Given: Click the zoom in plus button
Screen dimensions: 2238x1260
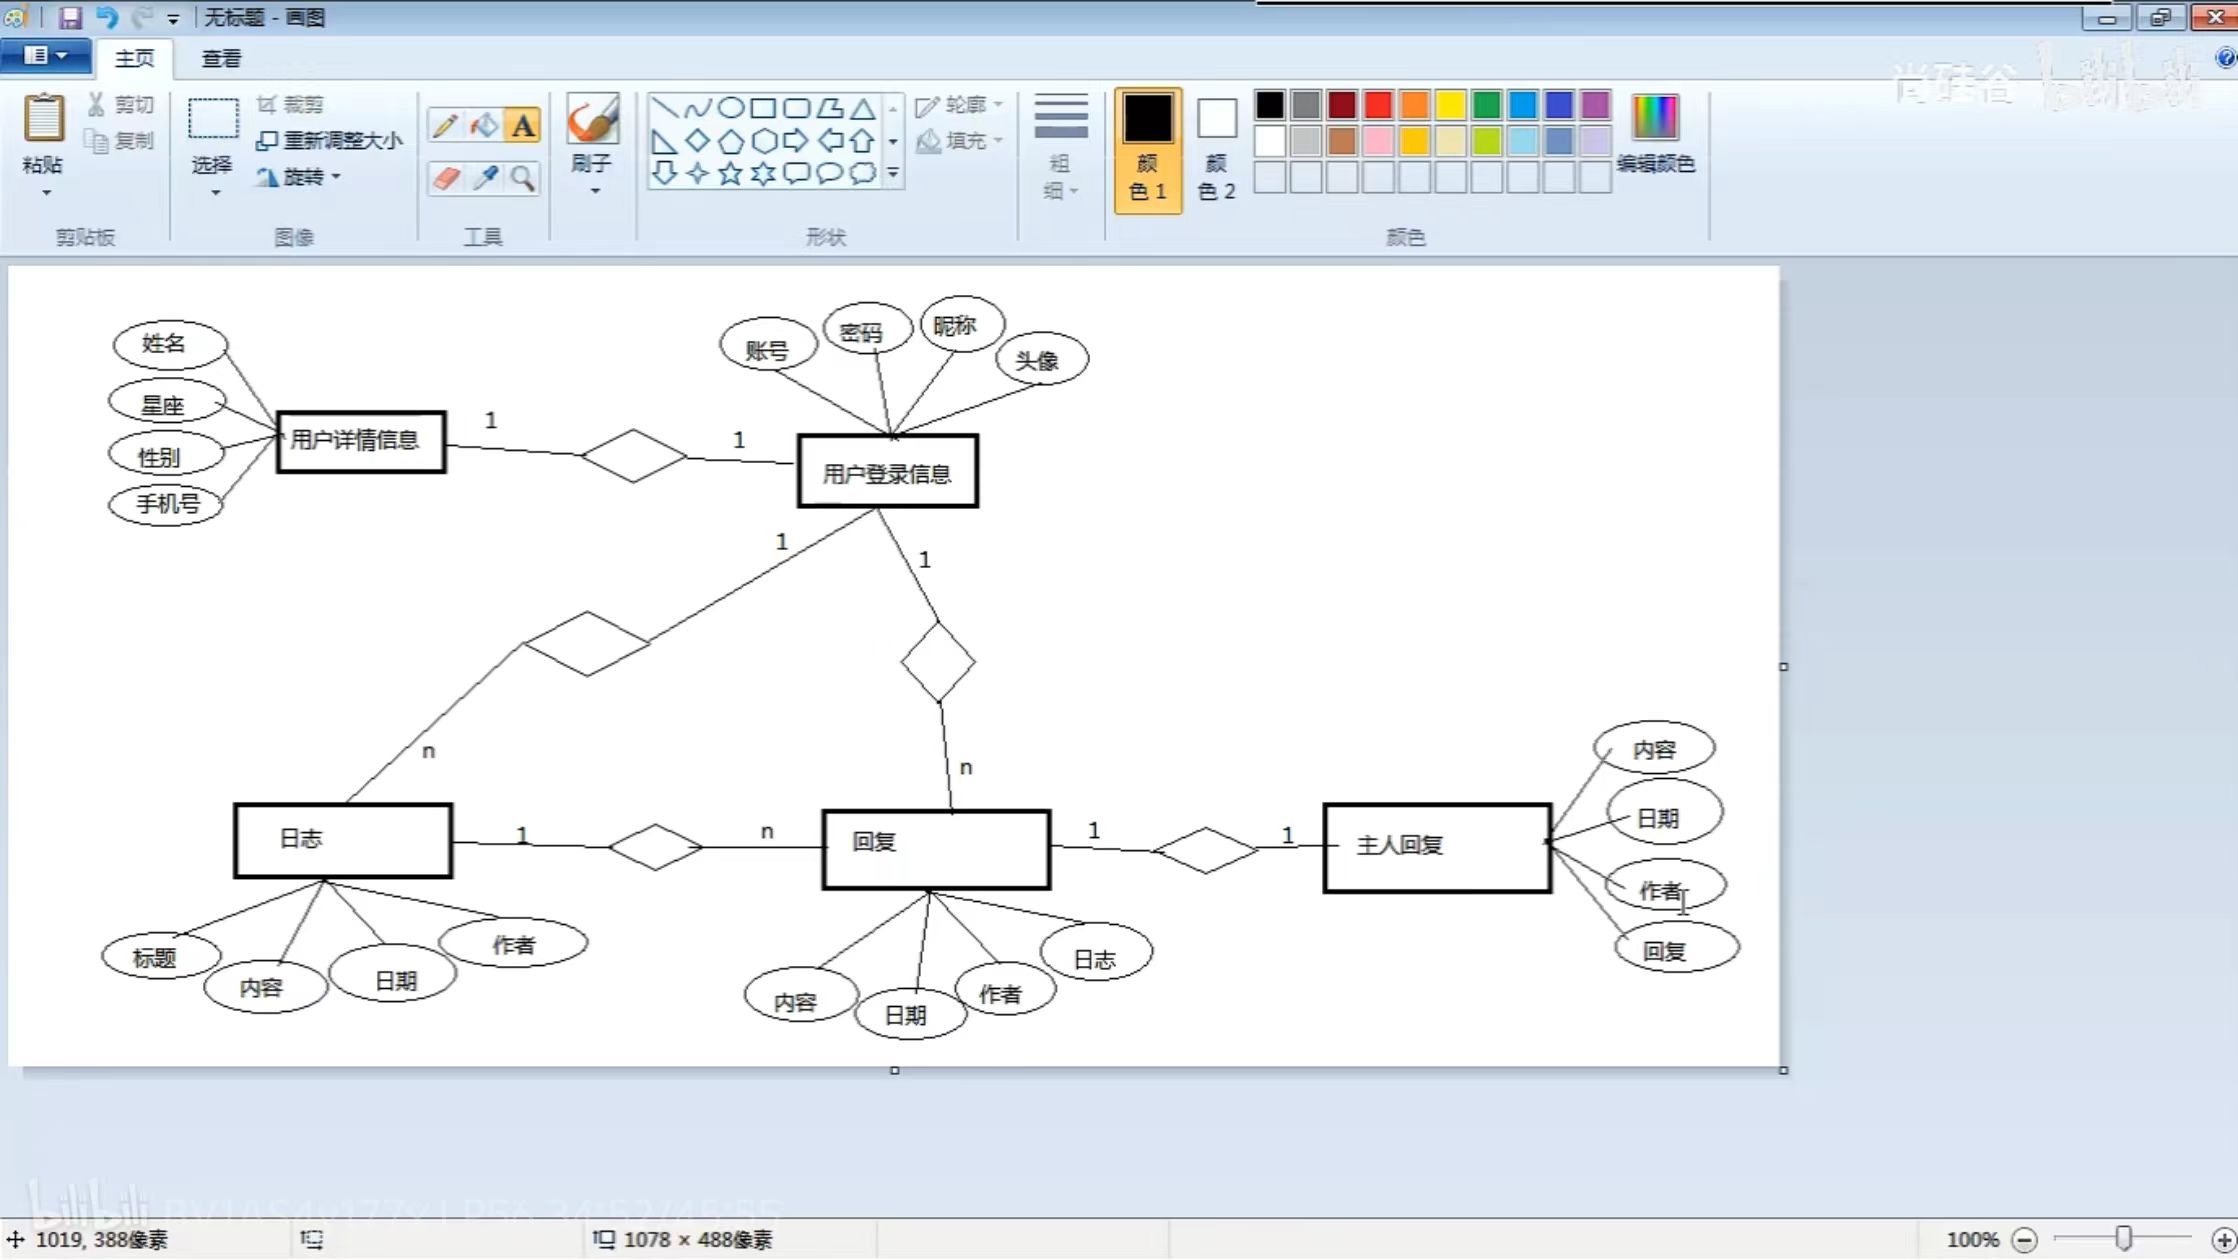Looking at the screenshot, I should pos(2223,1240).
